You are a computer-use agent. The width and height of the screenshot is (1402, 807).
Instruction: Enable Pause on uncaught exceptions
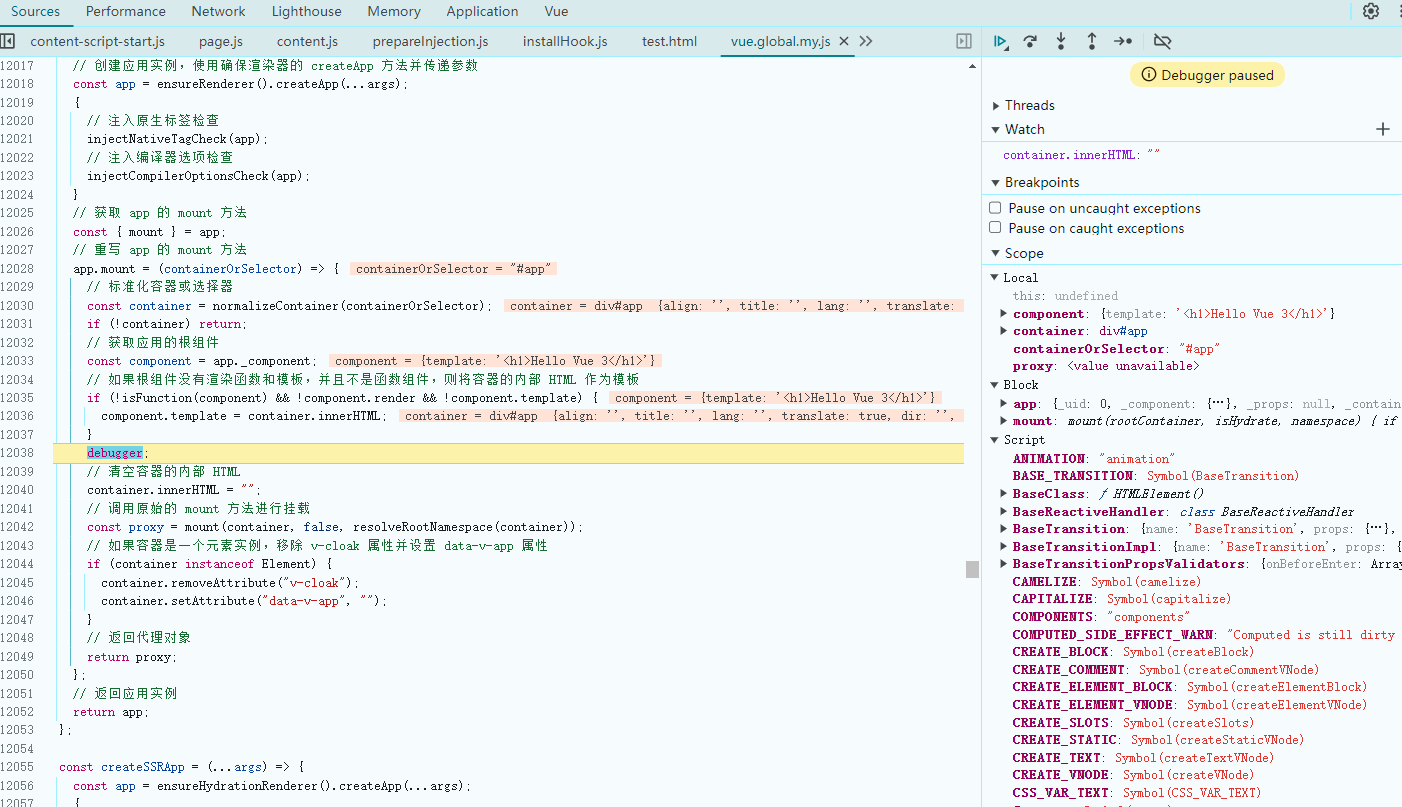click(x=995, y=208)
